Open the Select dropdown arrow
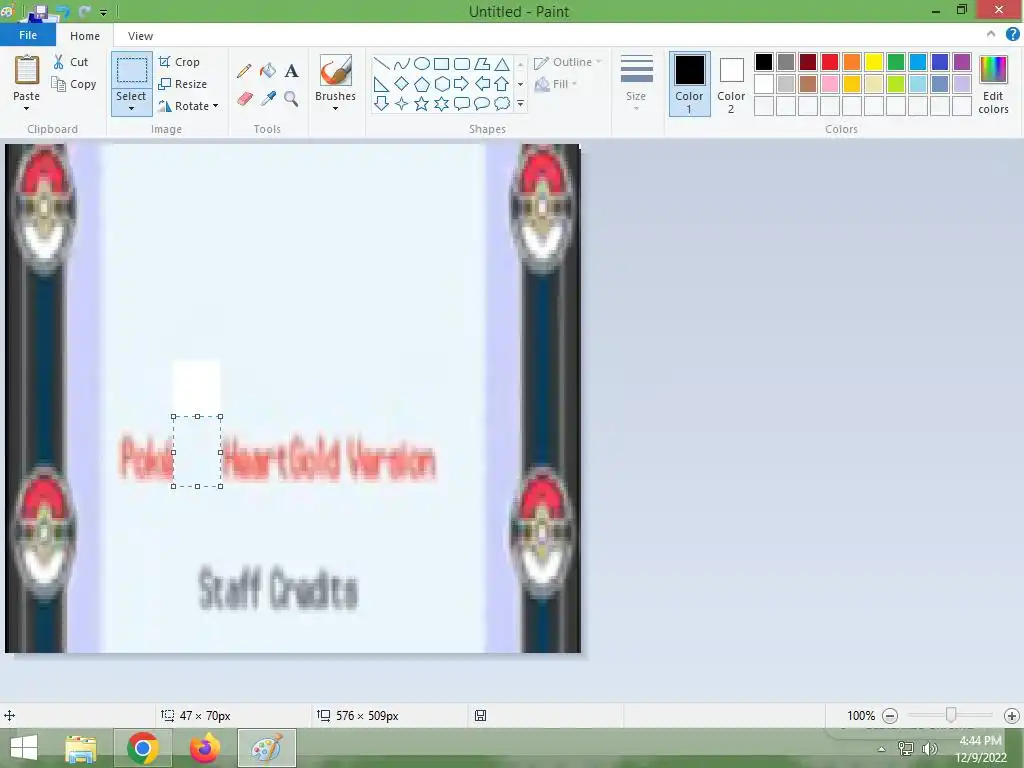This screenshot has height=768, width=1024. (131, 108)
